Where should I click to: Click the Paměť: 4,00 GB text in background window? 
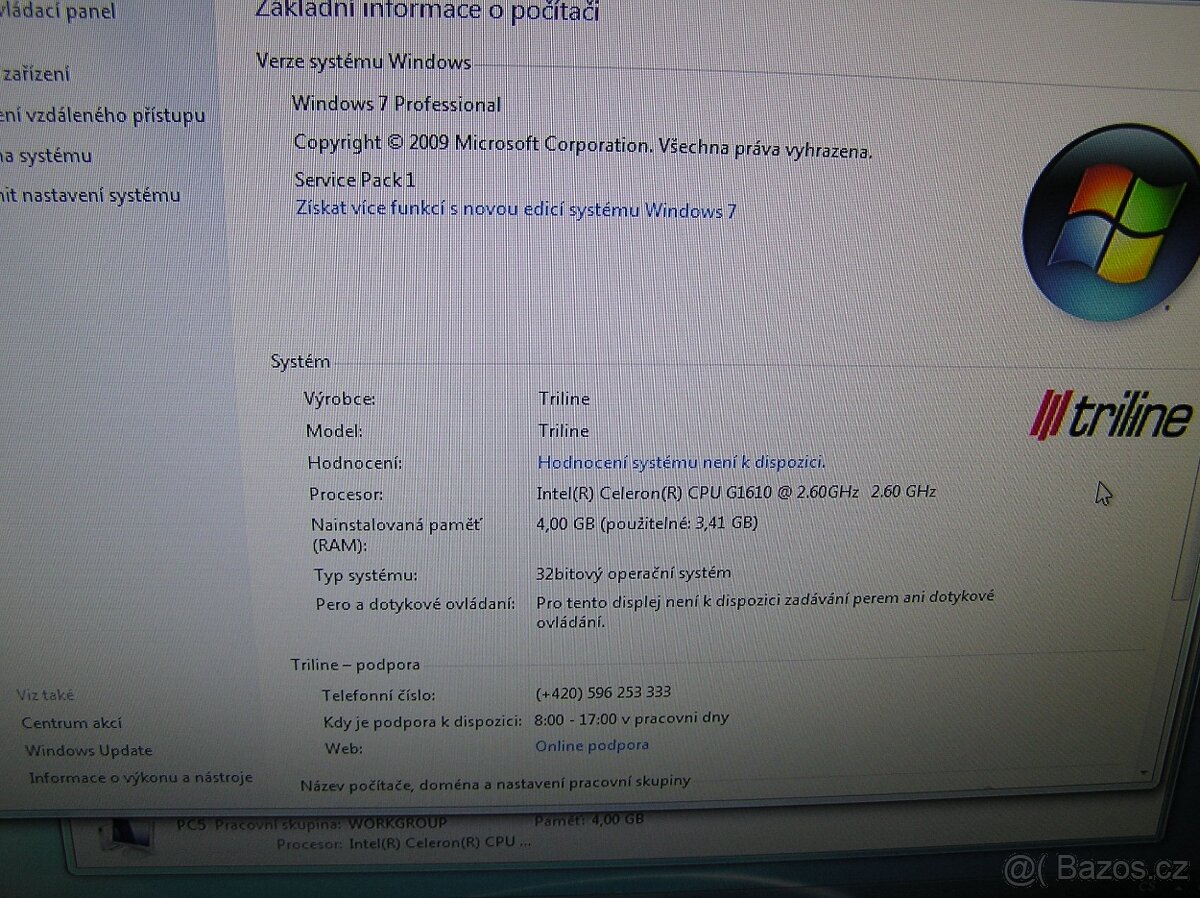pyautogui.click(x=588, y=820)
